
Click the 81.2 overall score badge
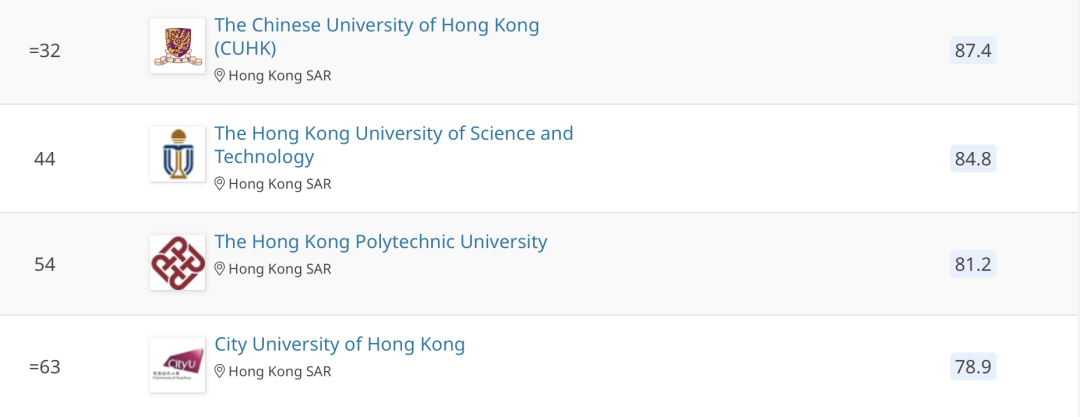pyautogui.click(x=973, y=264)
